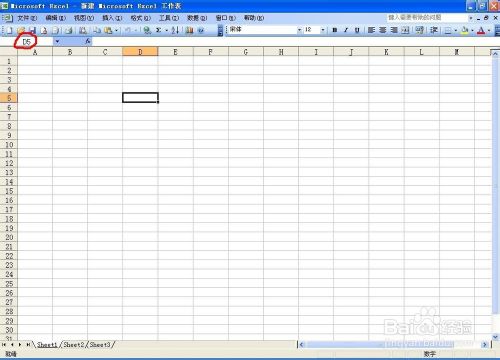The width and height of the screenshot is (500, 360).
Task: Paste using the clipboard Paste icon
Action: [108, 30]
